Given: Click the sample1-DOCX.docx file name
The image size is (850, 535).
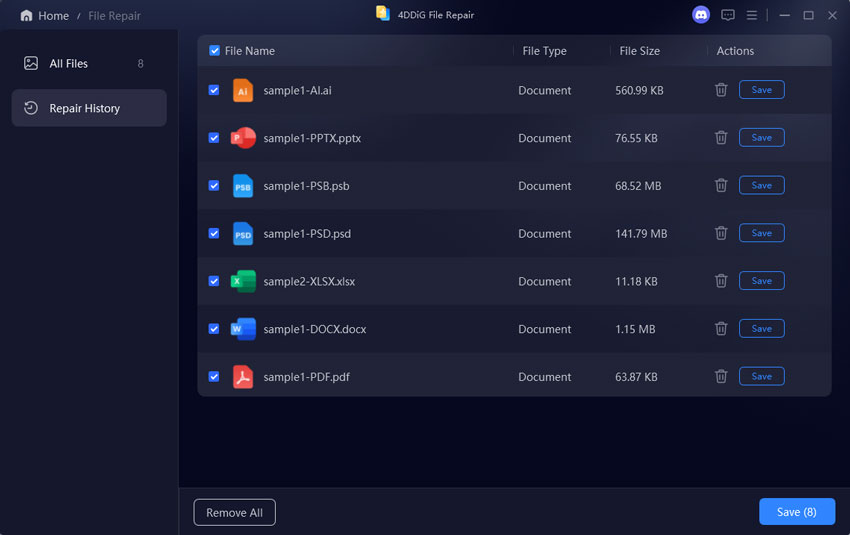Looking at the screenshot, I should coord(314,329).
